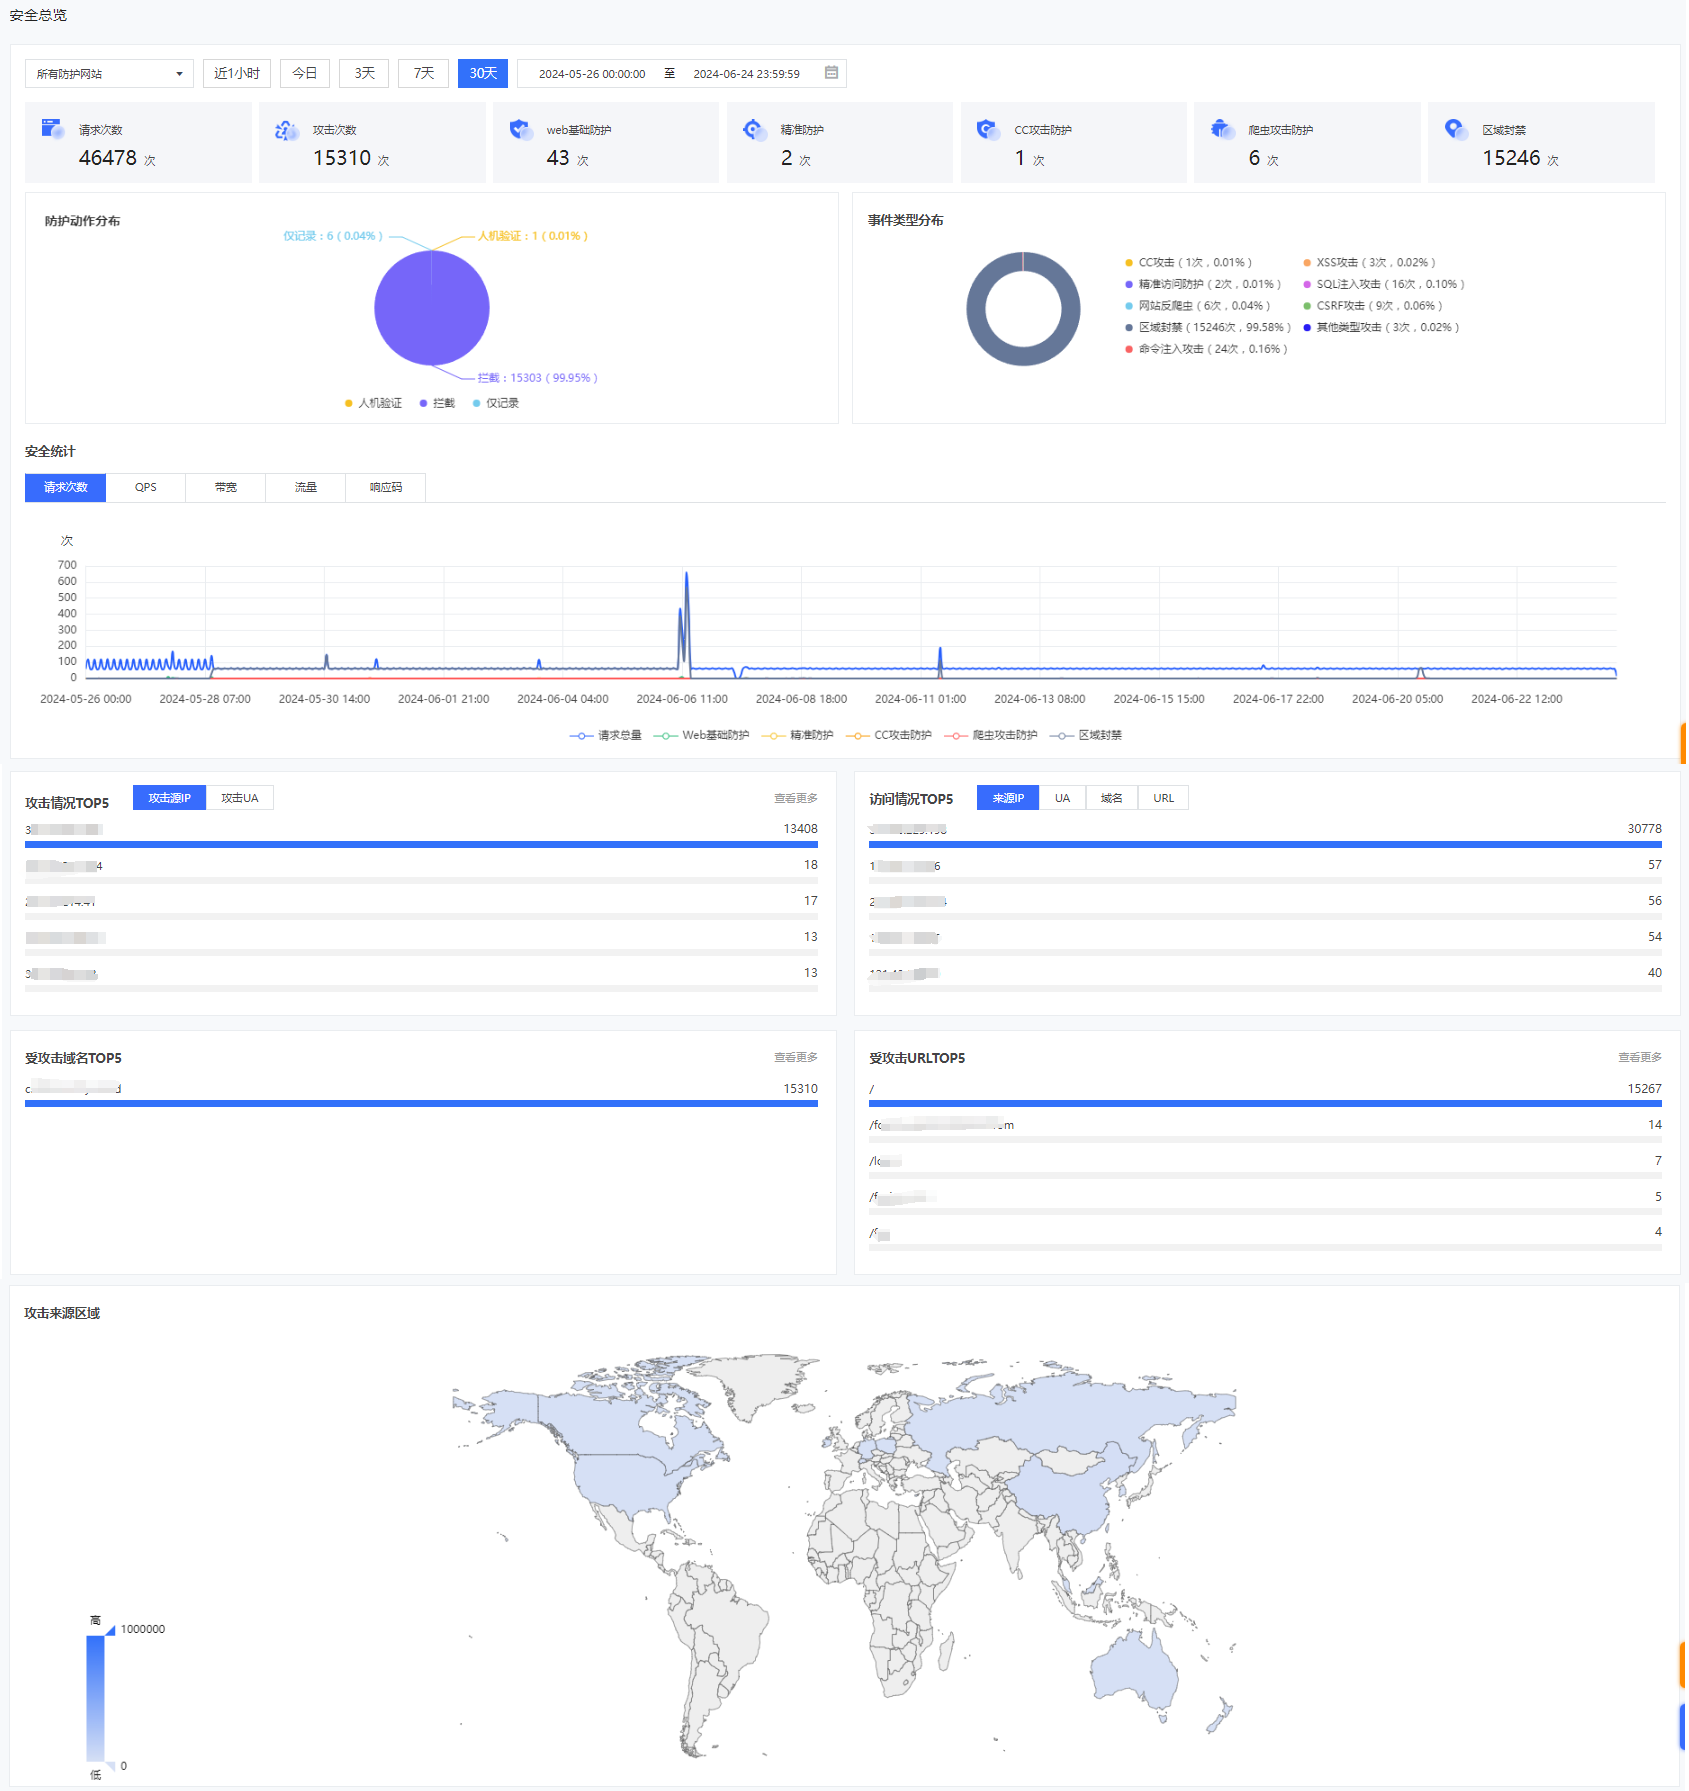The image size is (1689, 1791).
Task: Click the CC攻击防护 shield icon
Action: 988,129
